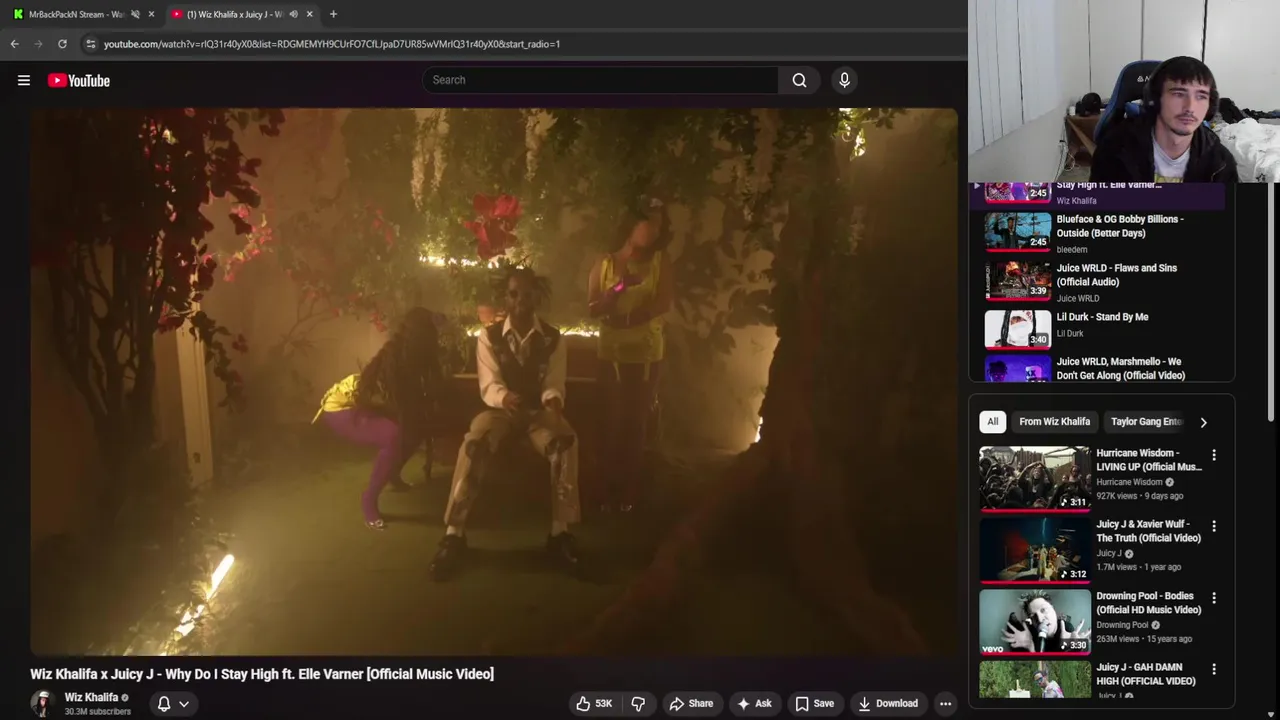Expand subscription notification dropdown arrow
This screenshot has height=720, width=1280.
point(184,704)
